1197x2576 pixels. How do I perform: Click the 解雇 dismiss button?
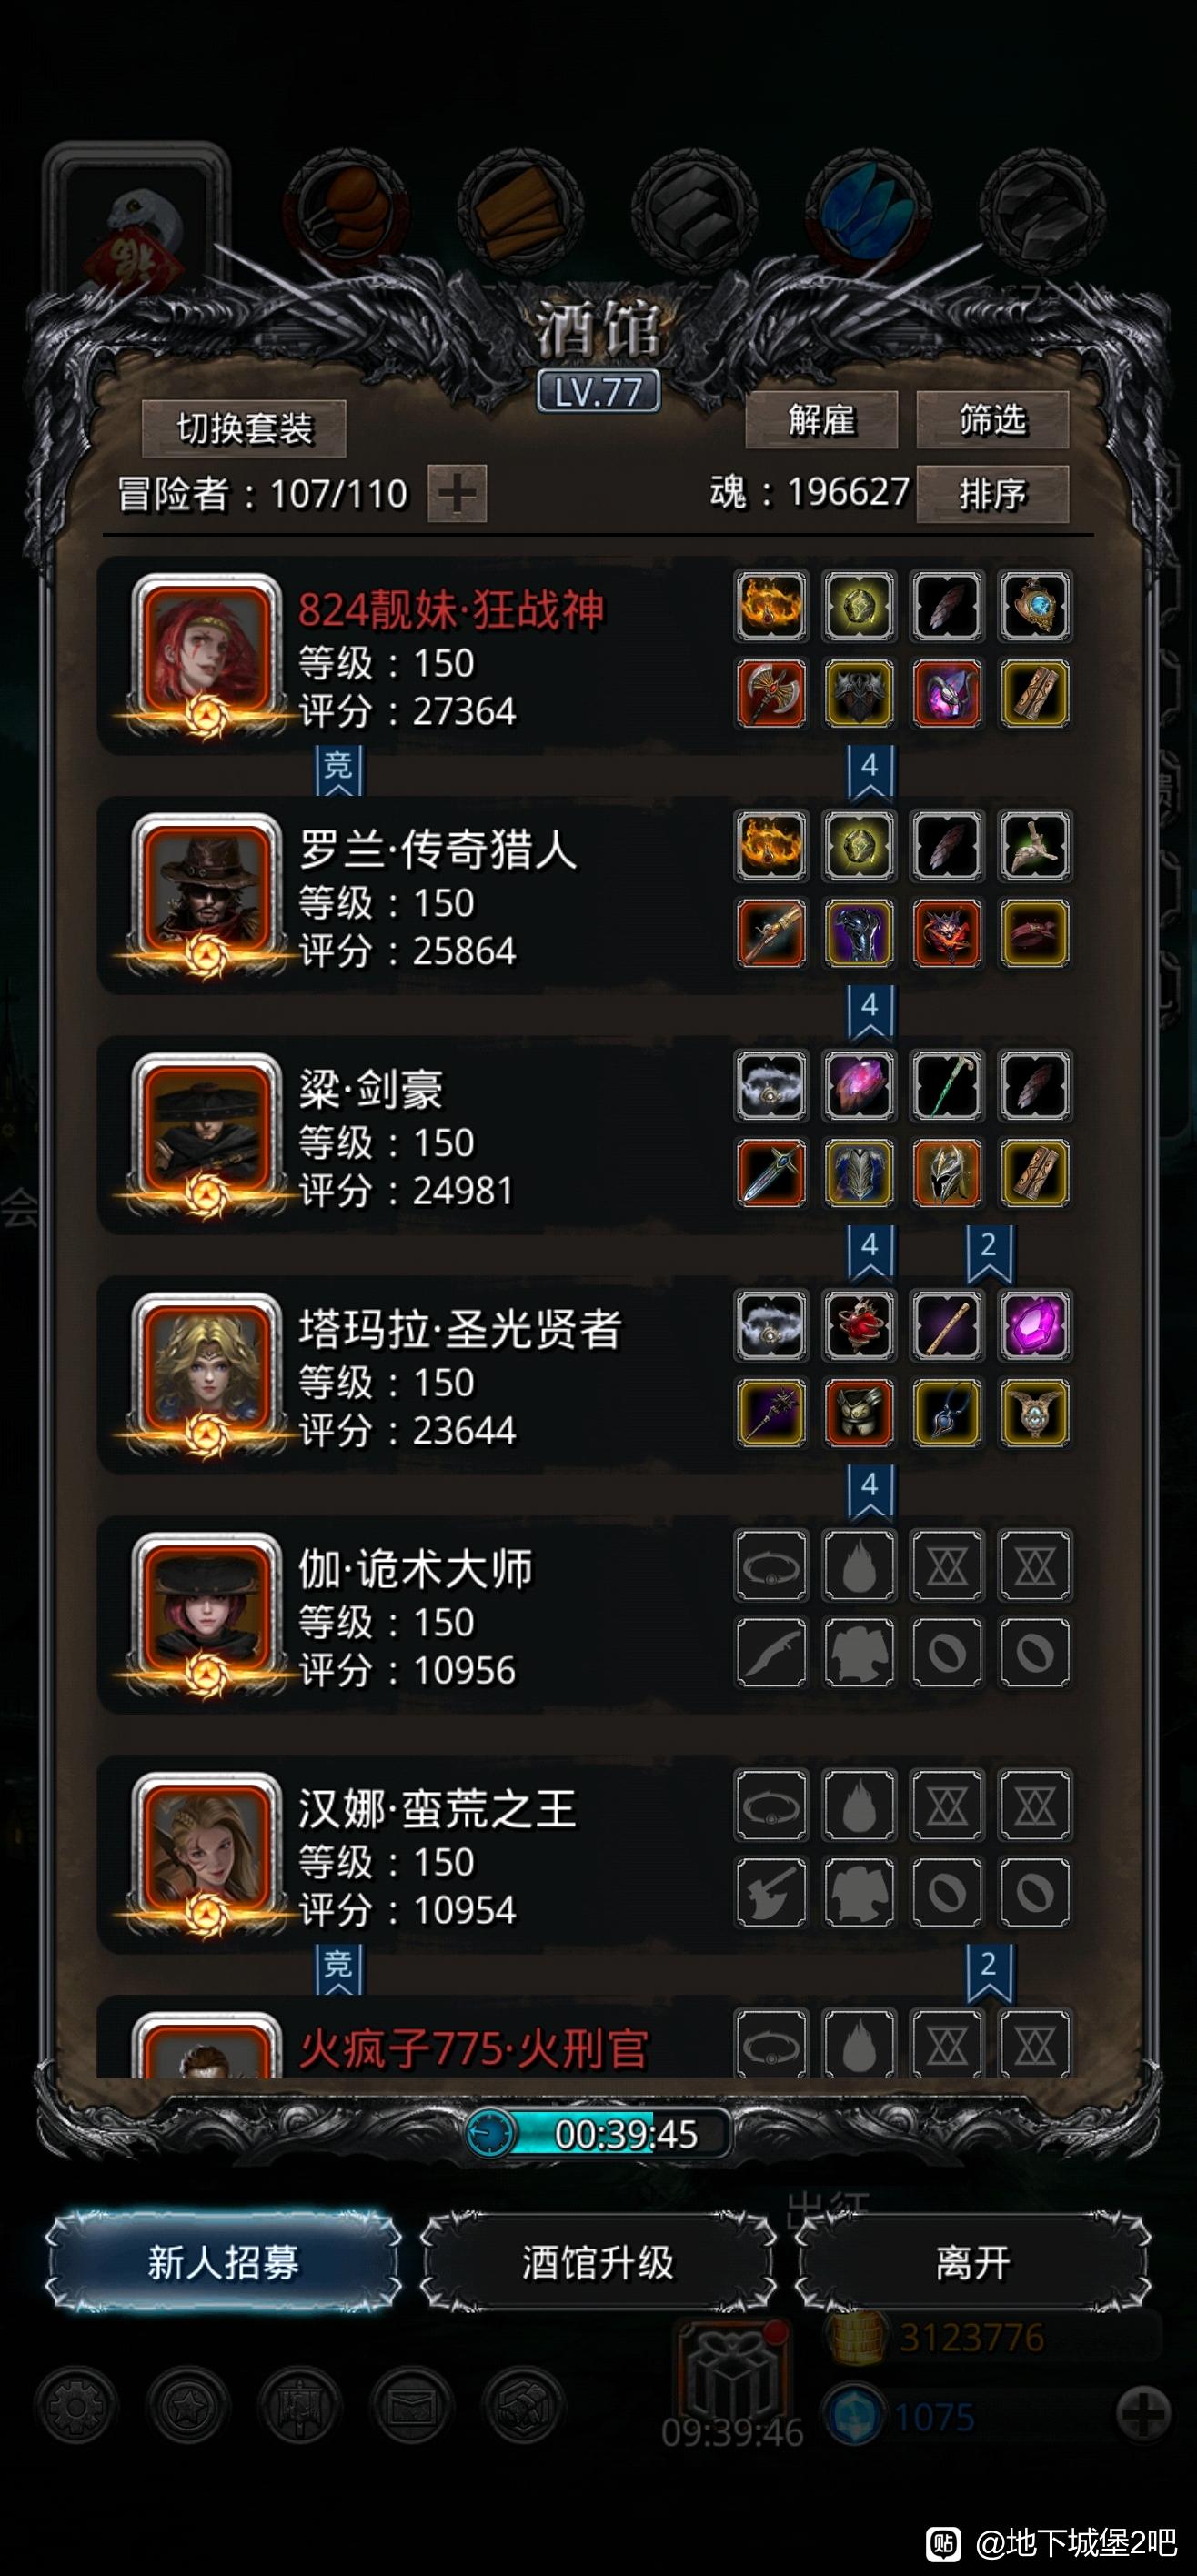coord(821,419)
